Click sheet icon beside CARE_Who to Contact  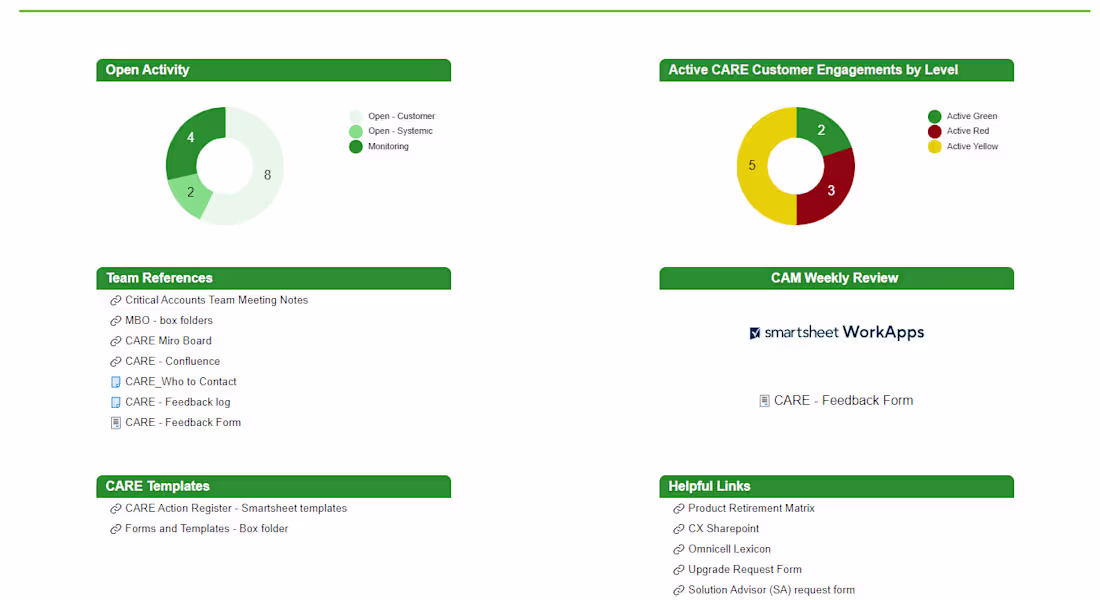tap(116, 382)
